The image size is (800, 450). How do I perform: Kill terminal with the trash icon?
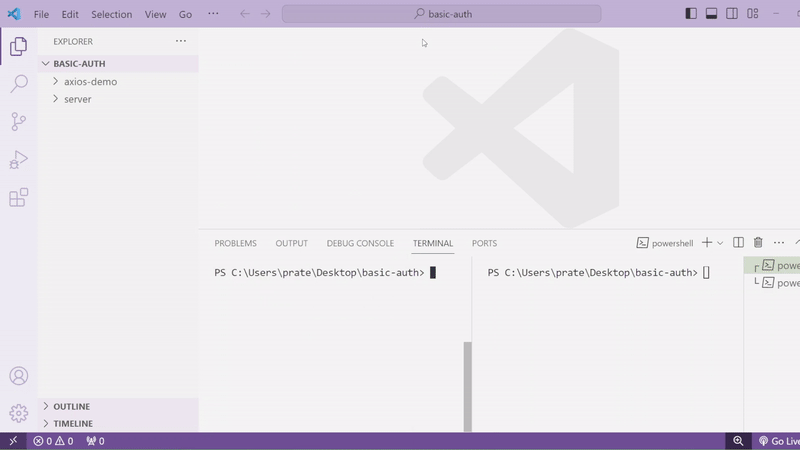point(758,243)
